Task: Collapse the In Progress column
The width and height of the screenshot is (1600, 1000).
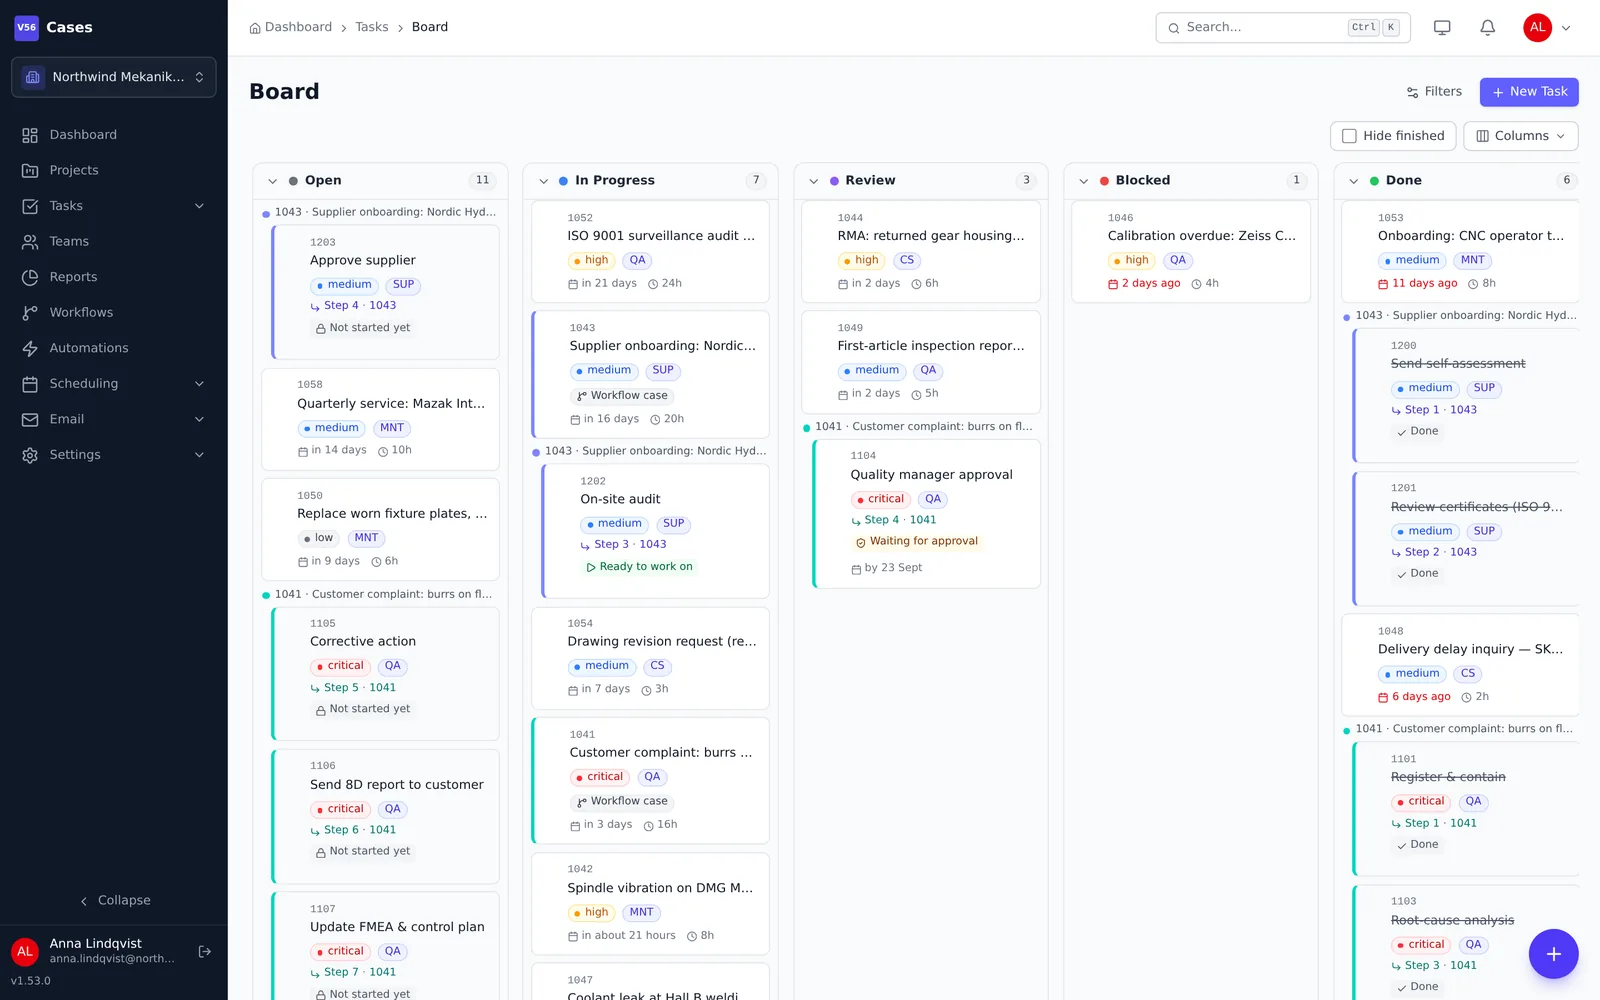Action: click(543, 181)
